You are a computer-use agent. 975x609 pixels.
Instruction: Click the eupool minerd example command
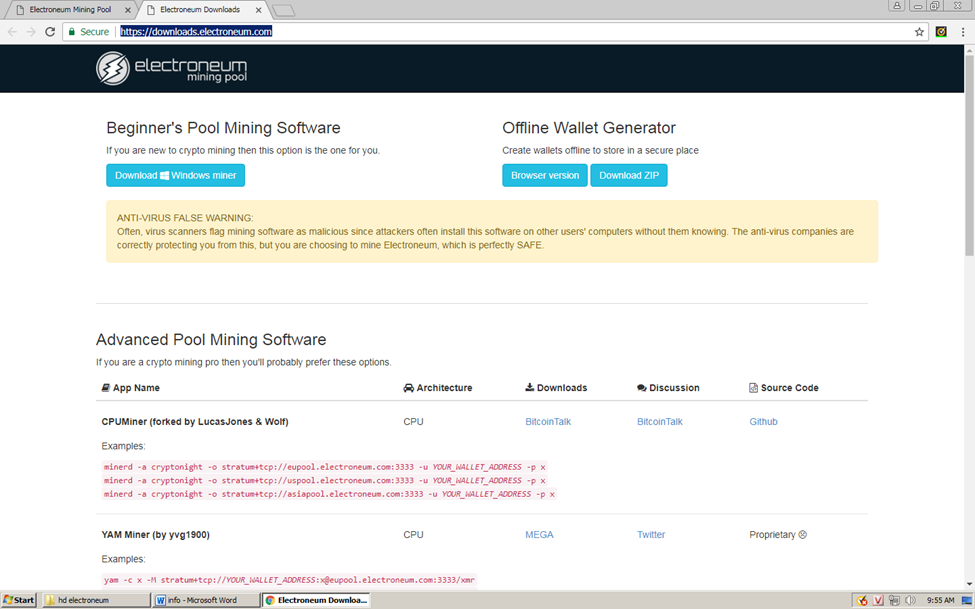pos(325,467)
